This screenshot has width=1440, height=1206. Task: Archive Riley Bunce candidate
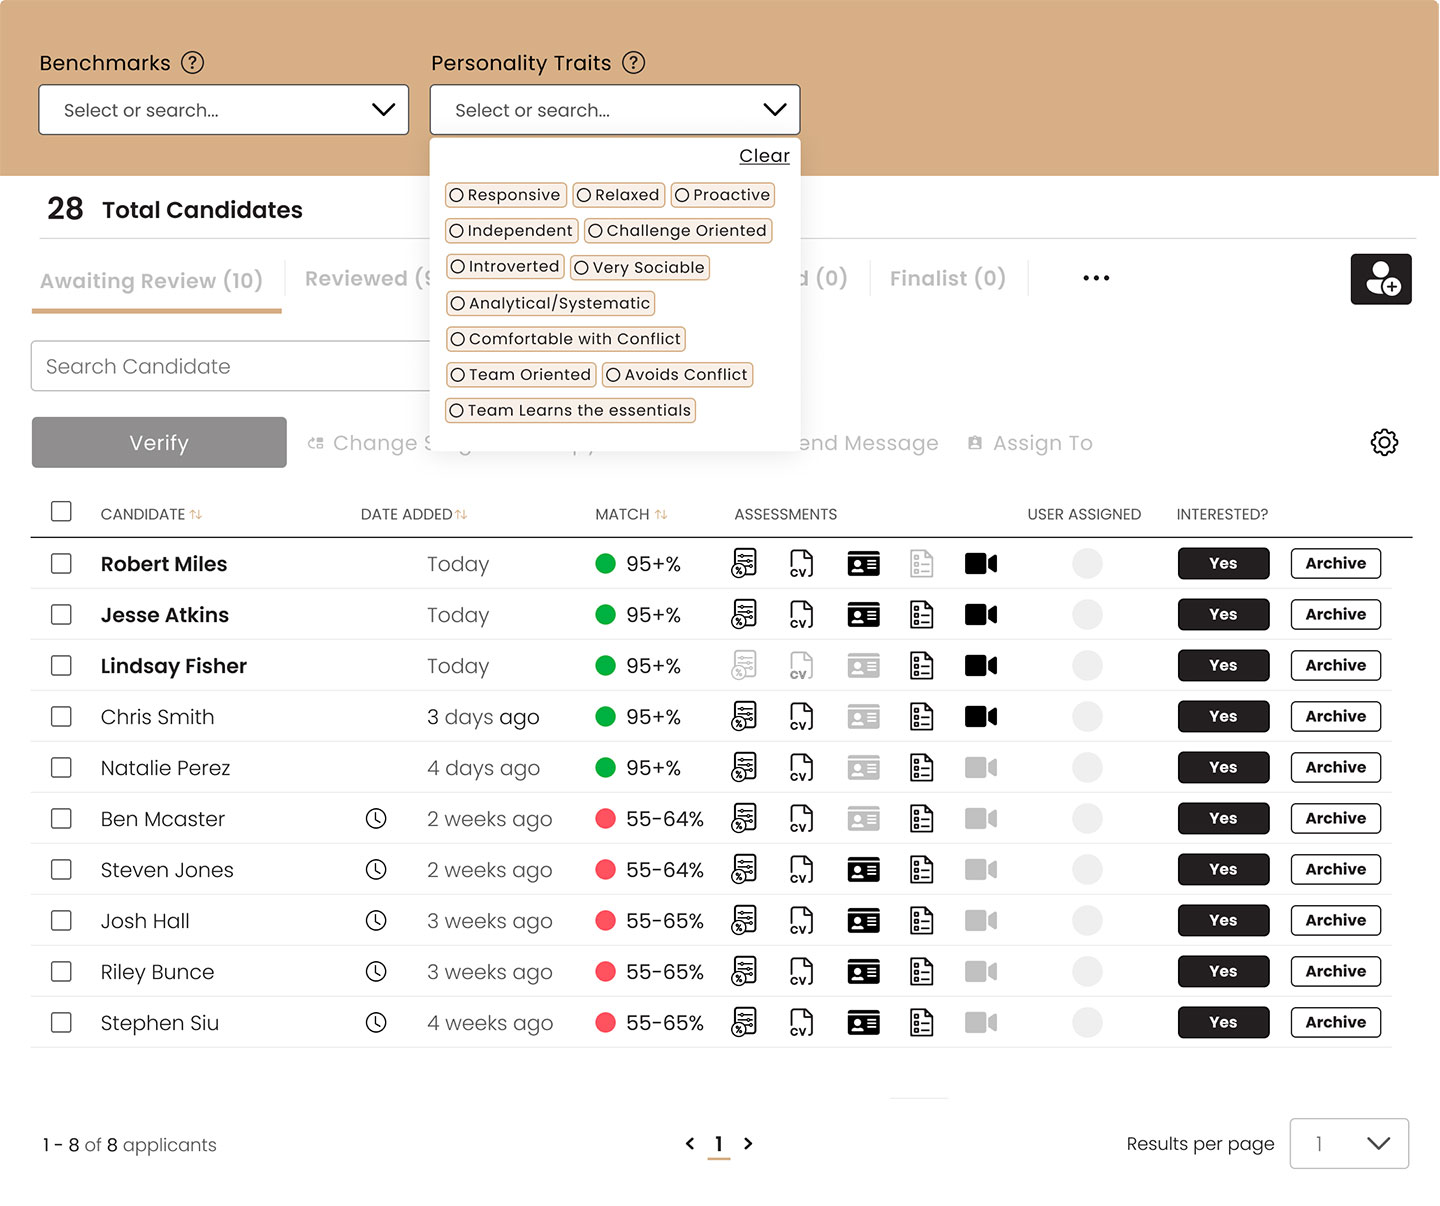1335,971
